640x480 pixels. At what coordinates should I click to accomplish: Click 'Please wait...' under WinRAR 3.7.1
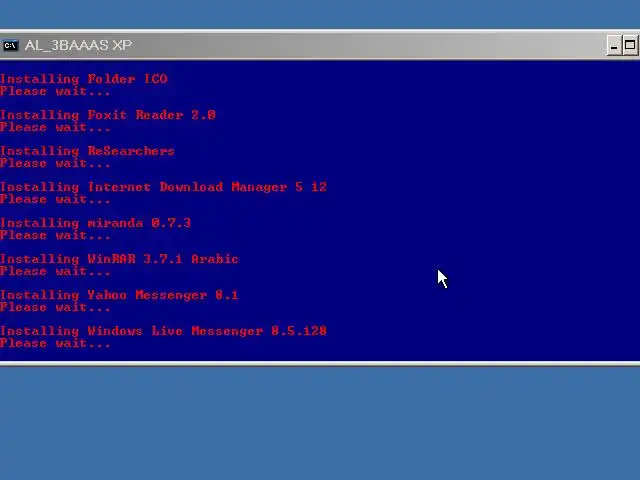click(55, 271)
